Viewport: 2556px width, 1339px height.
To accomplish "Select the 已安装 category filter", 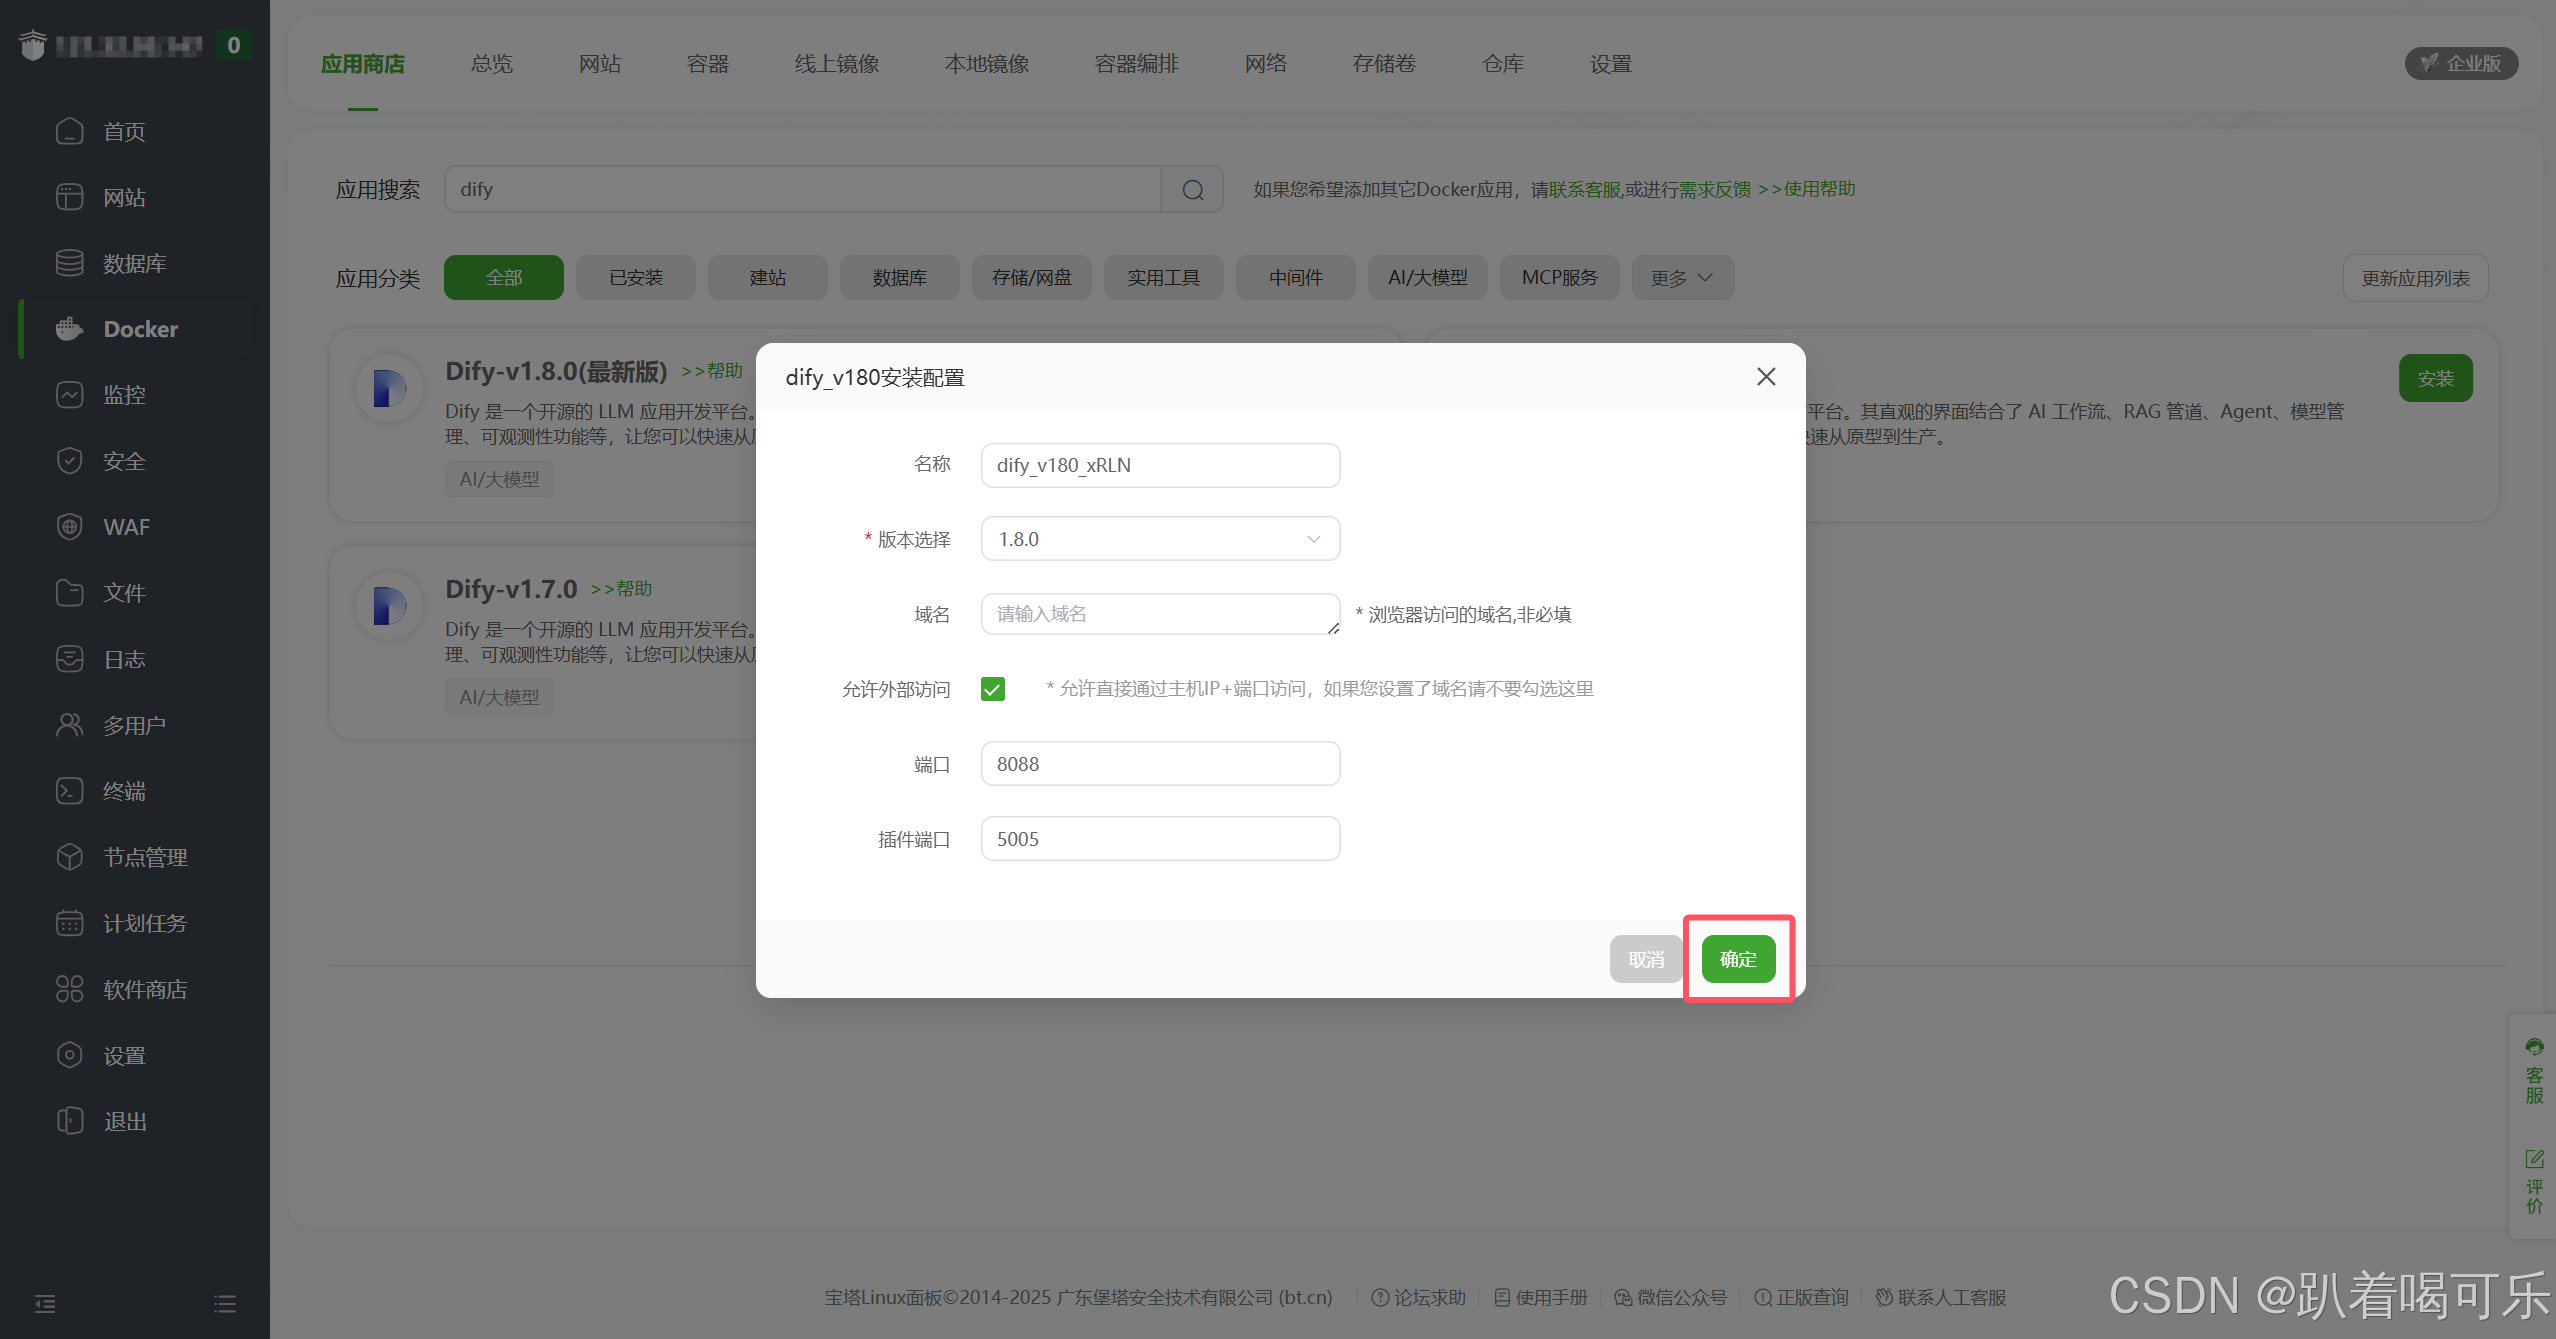I will click(636, 278).
